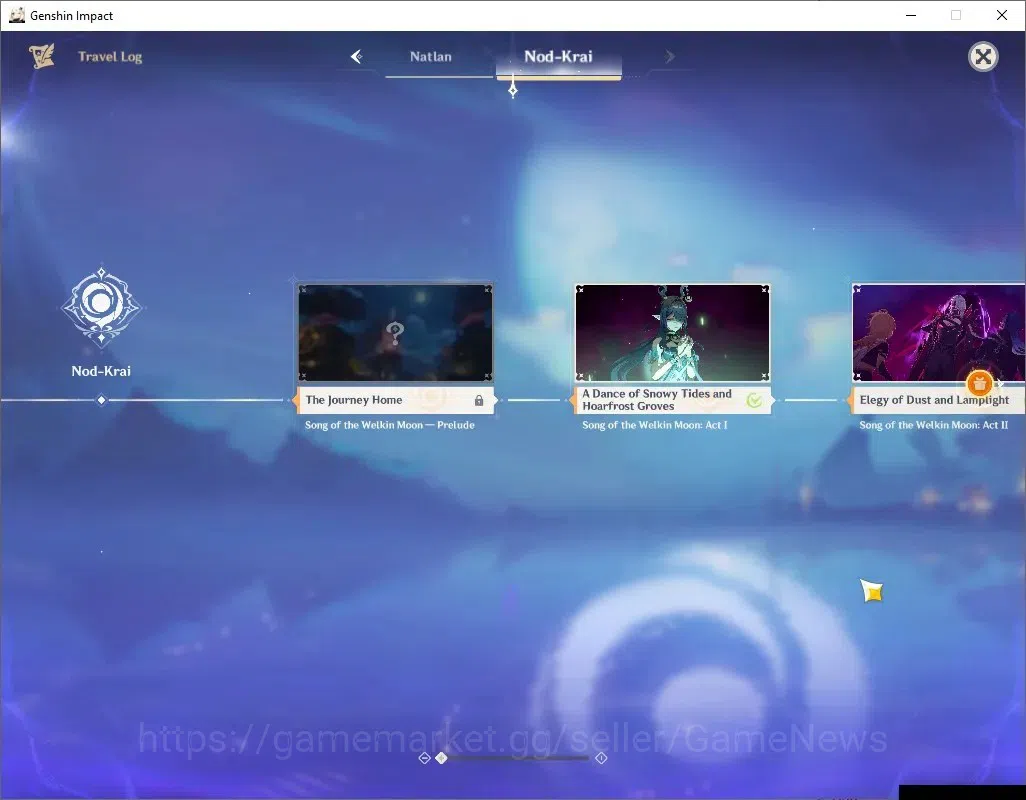Image resolution: width=1026 pixels, height=800 pixels.
Task: Open Elegy of Dust and Lamplight thumbnail
Action: click(938, 332)
